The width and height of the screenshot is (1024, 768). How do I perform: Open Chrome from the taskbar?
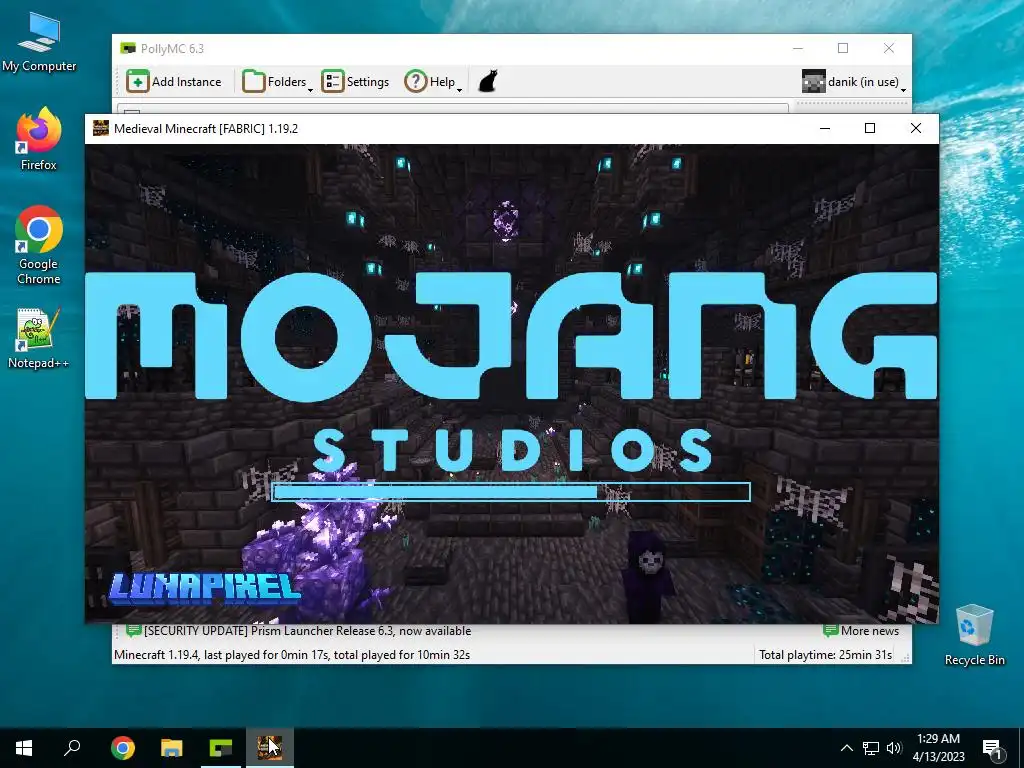pyautogui.click(x=123, y=748)
